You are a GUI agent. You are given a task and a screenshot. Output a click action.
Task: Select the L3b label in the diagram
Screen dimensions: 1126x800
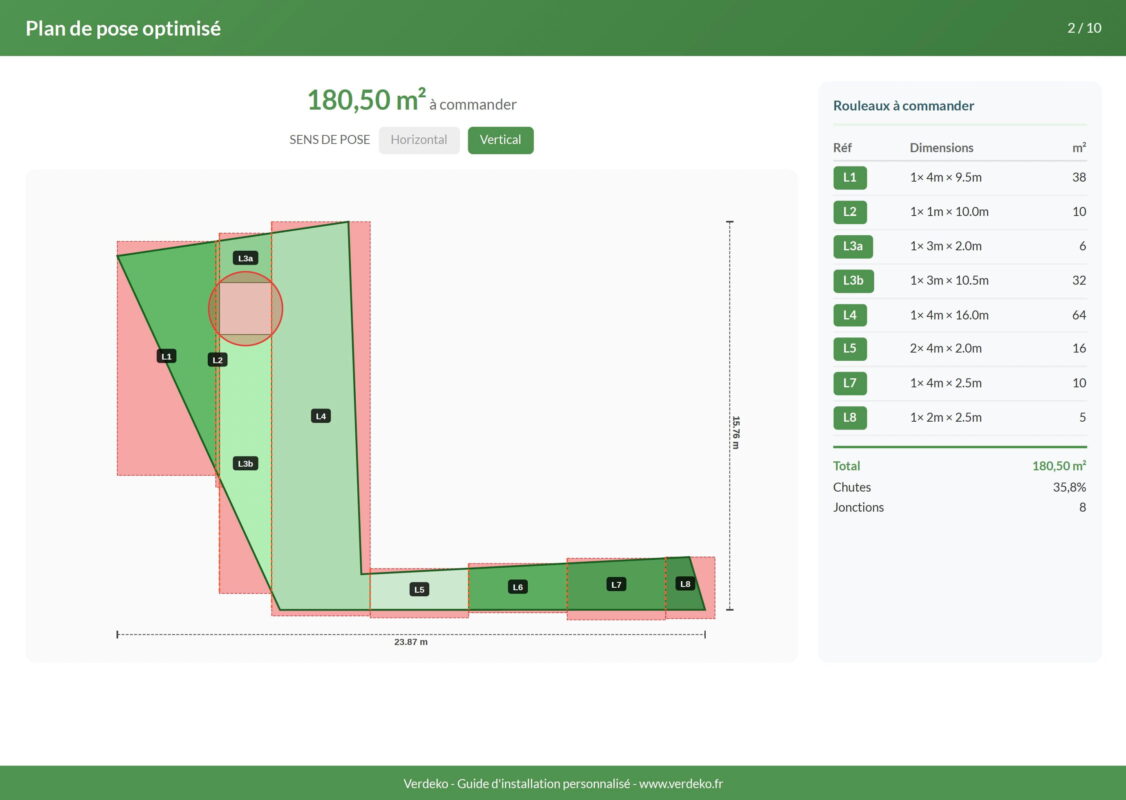coord(245,463)
